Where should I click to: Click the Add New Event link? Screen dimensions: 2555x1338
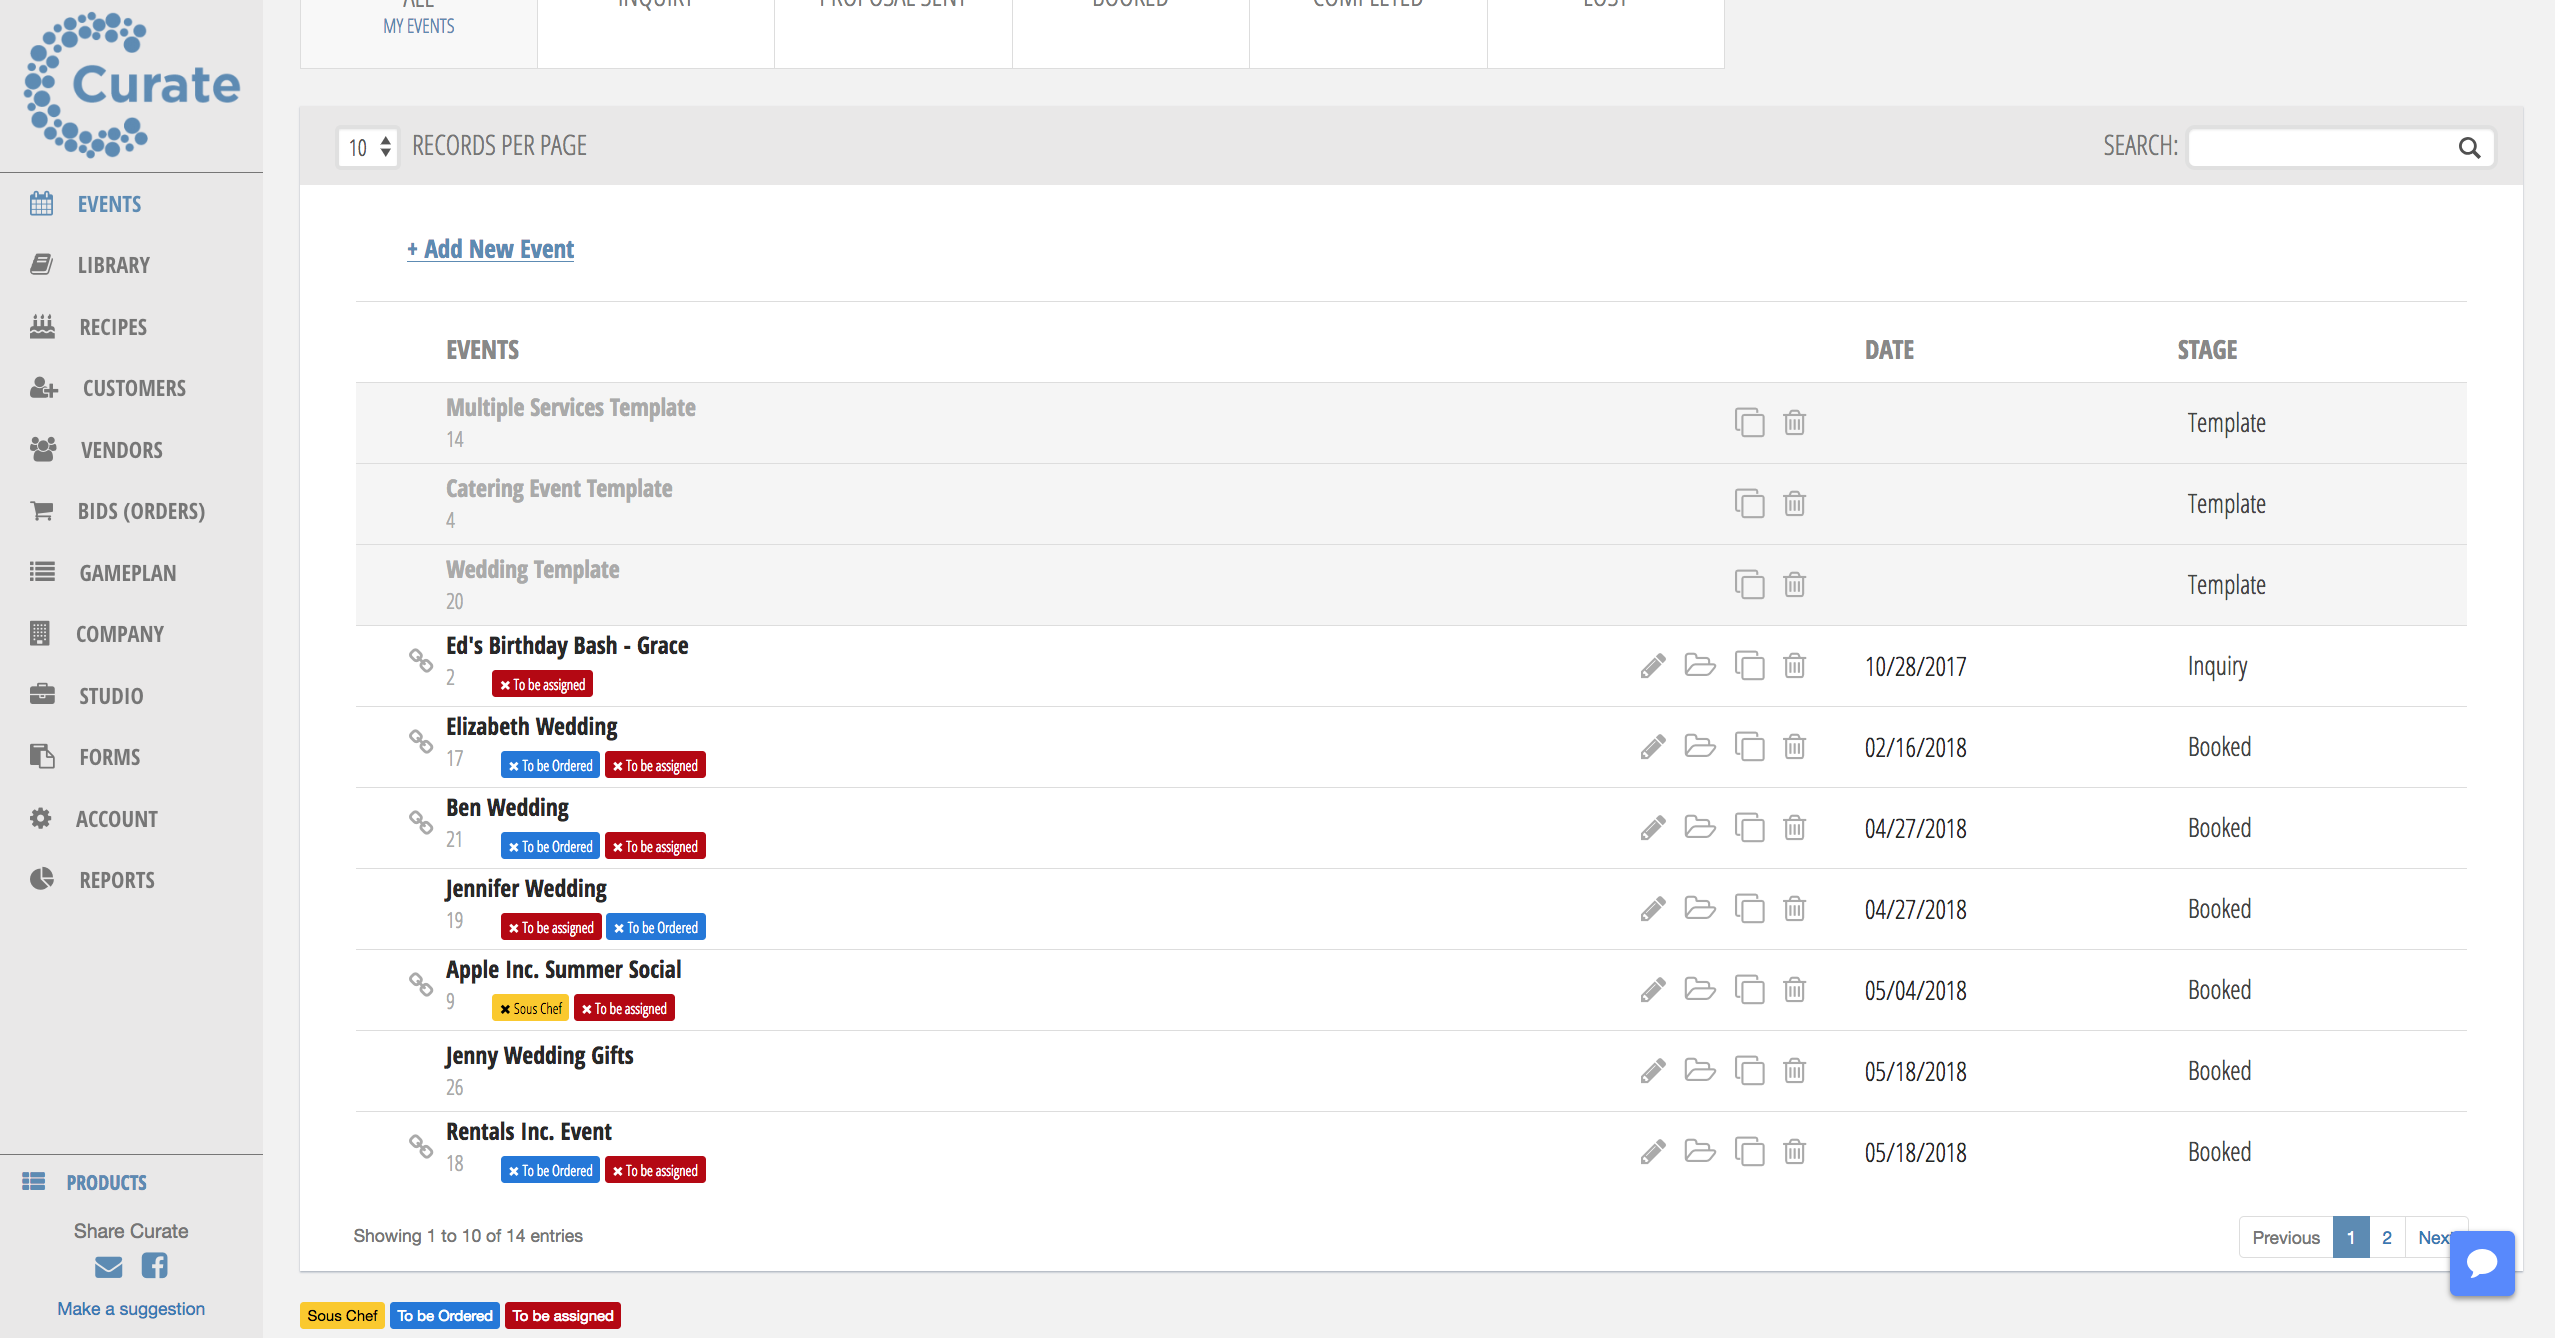tap(490, 249)
